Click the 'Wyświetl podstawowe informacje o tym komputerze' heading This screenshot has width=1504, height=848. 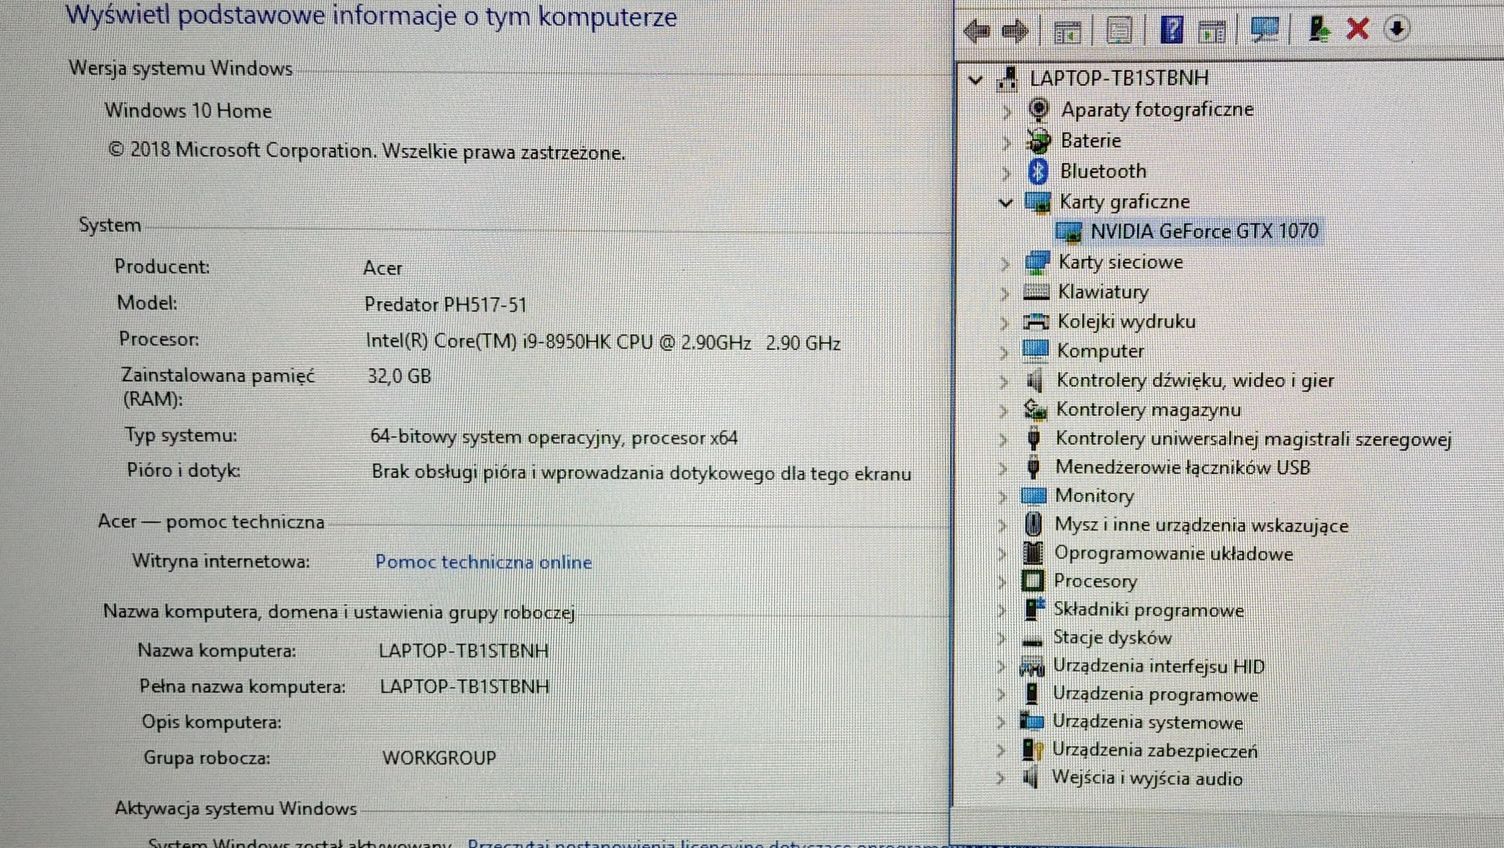371,16
